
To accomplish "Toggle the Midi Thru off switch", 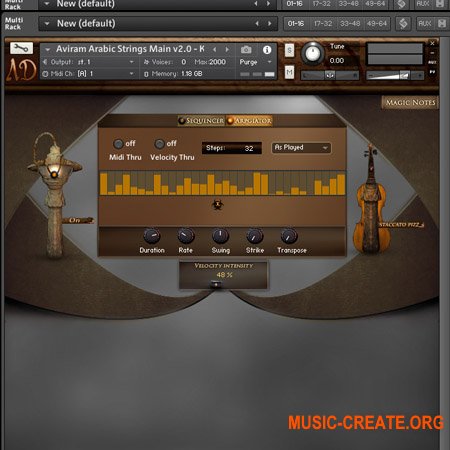I will (x=118, y=144).
